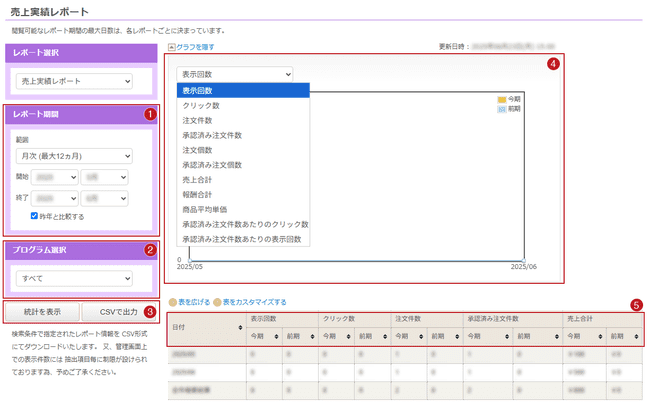Click the 前期 blue legend swatch
650x407 pixels.
502,109
